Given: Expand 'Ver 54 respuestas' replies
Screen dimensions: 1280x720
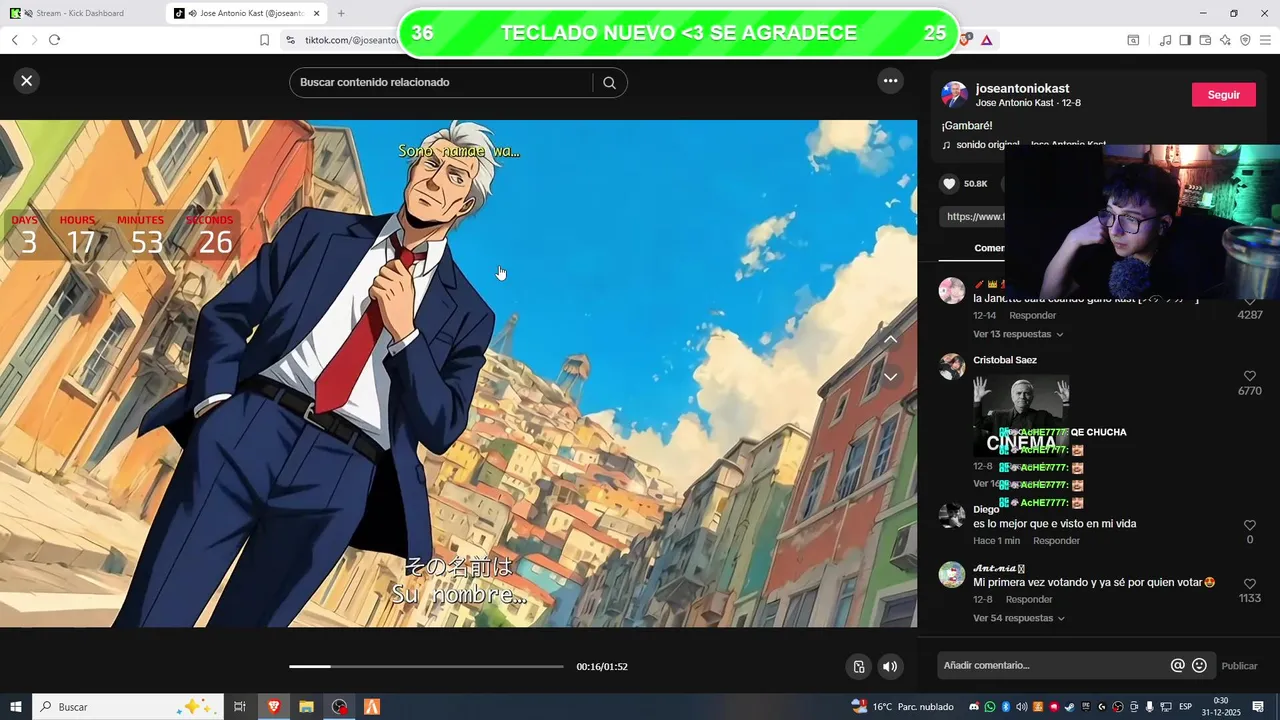Looking at the screenshot, I should 1018,618.
